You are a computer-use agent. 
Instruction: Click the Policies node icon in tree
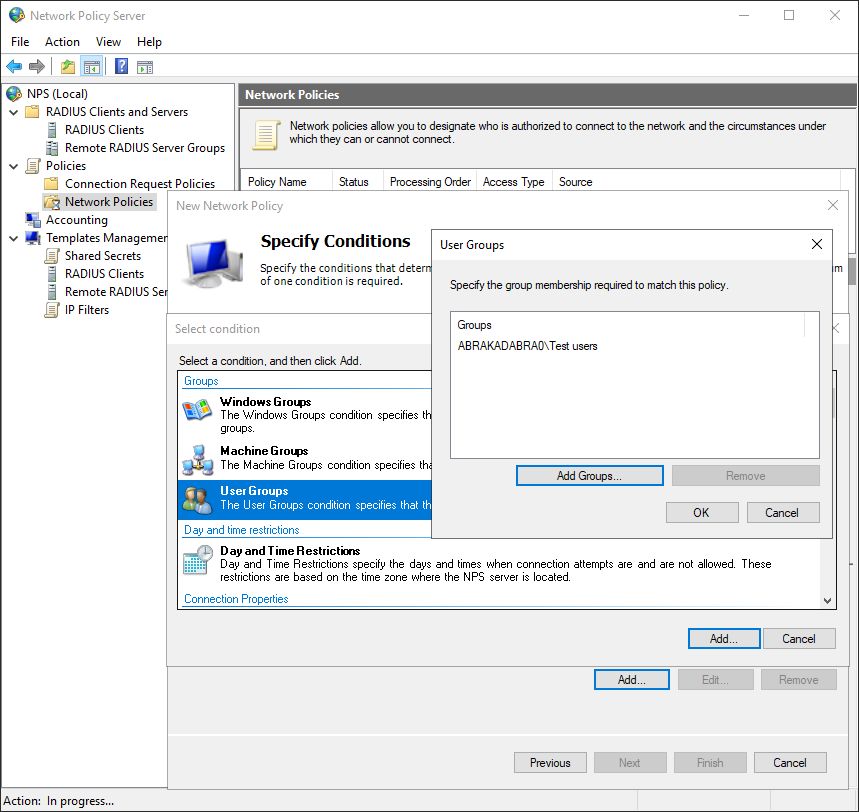click(33, 166)
